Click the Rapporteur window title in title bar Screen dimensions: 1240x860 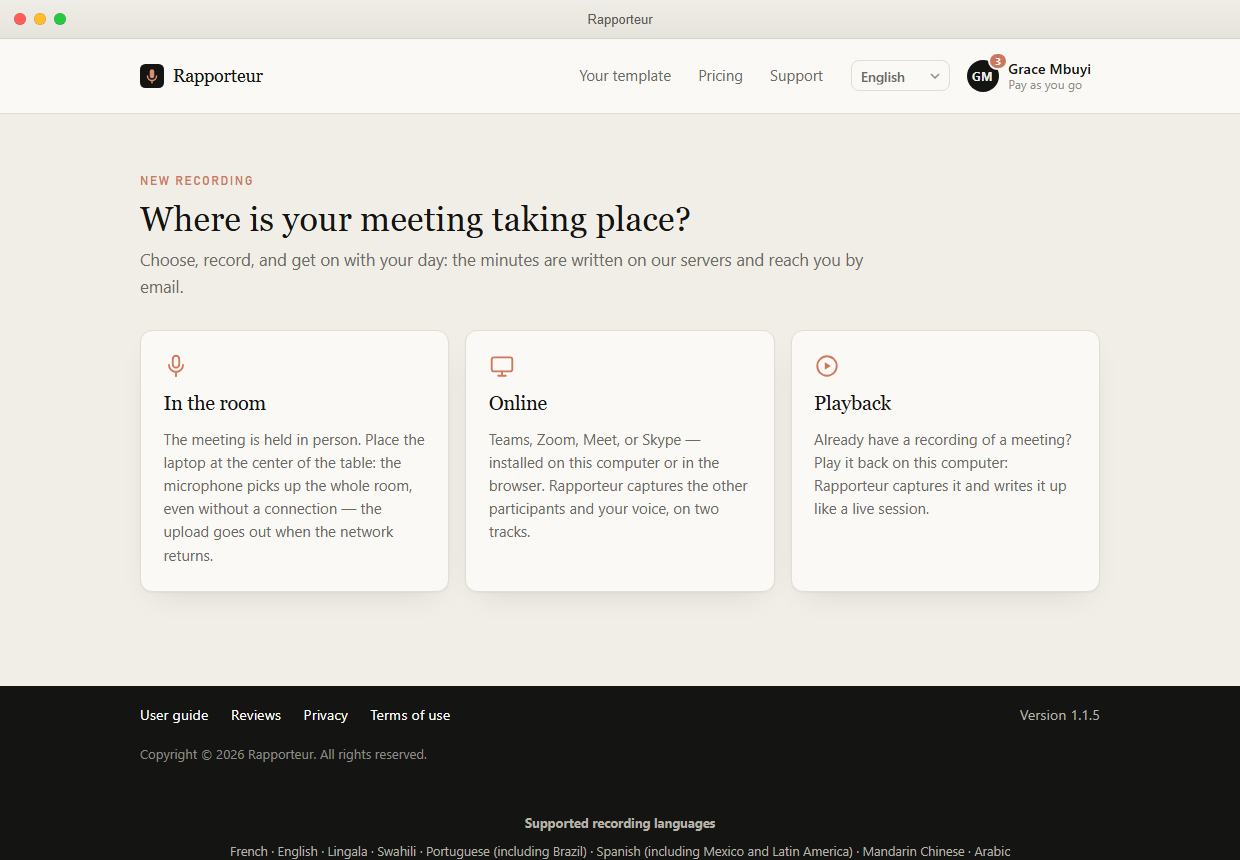coord(620,19)
